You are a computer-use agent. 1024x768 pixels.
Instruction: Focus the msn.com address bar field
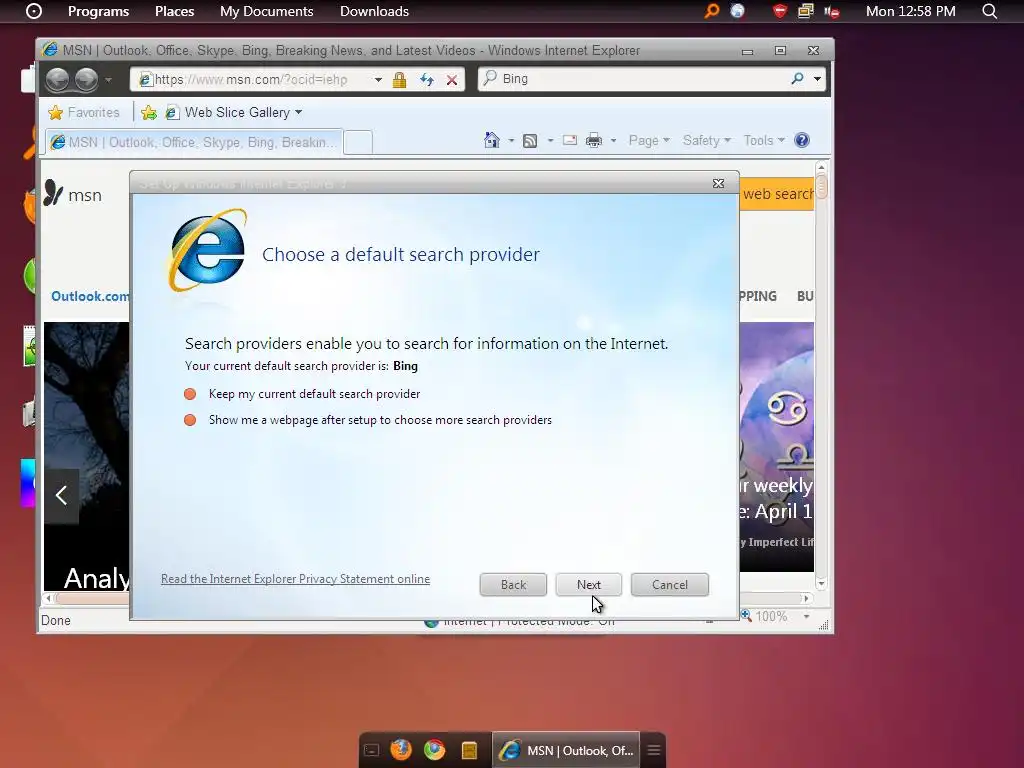pos(256,79)
